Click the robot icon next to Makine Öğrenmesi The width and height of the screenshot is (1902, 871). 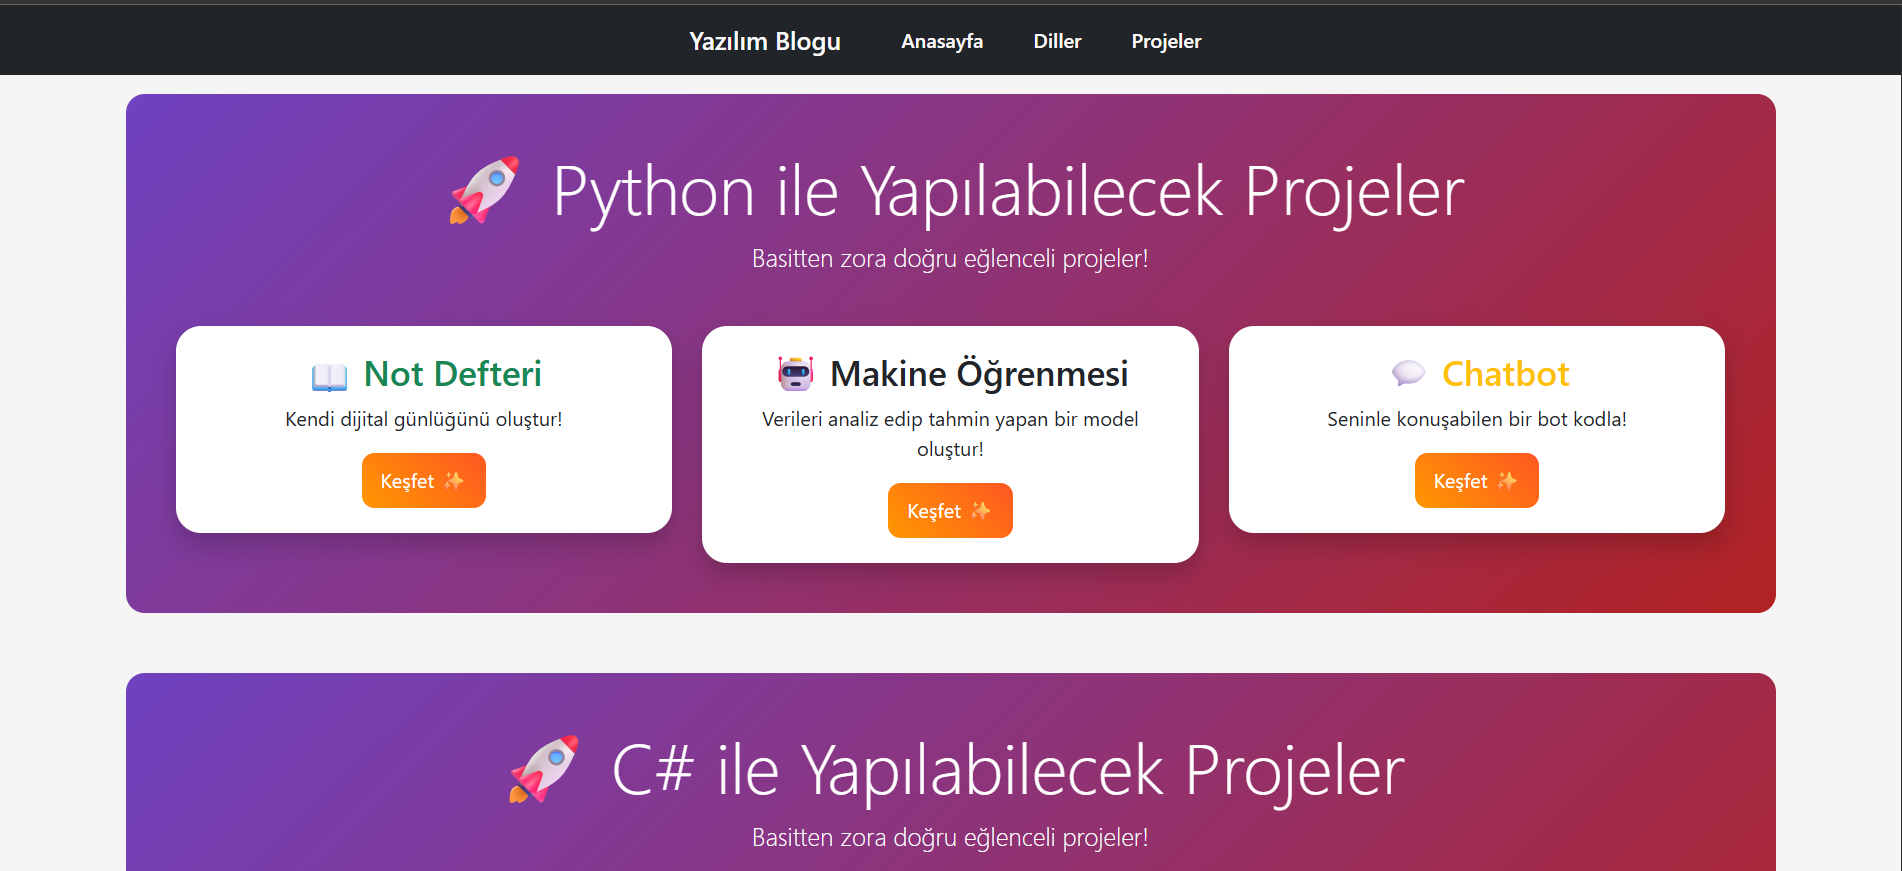coord(796,374)
